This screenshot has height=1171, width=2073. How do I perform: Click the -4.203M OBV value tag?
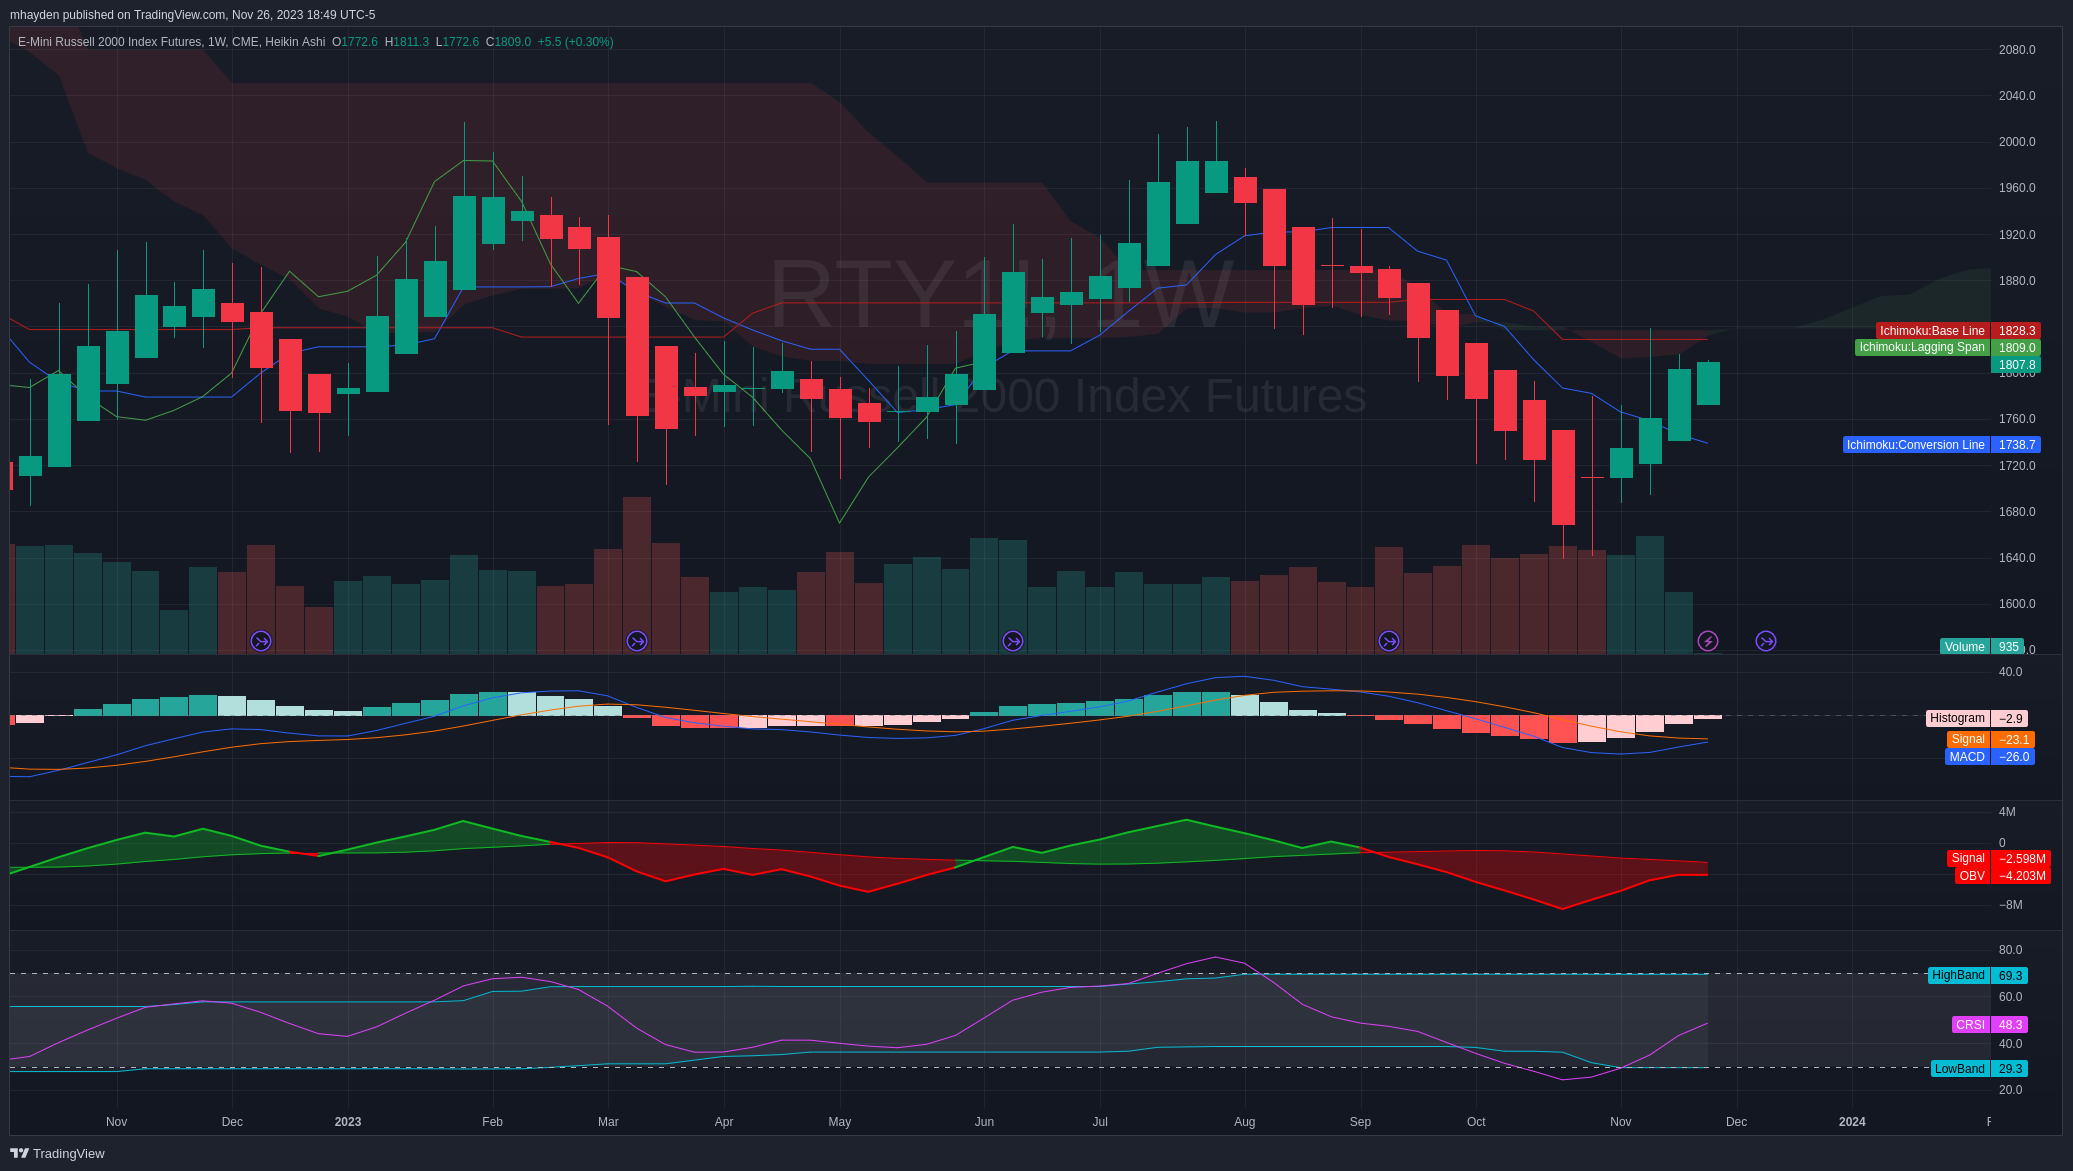(2021, 876)
